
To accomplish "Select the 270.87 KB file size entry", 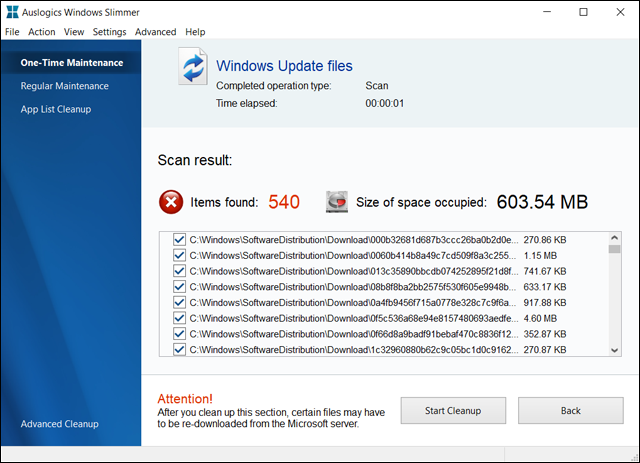I will 545,349.
